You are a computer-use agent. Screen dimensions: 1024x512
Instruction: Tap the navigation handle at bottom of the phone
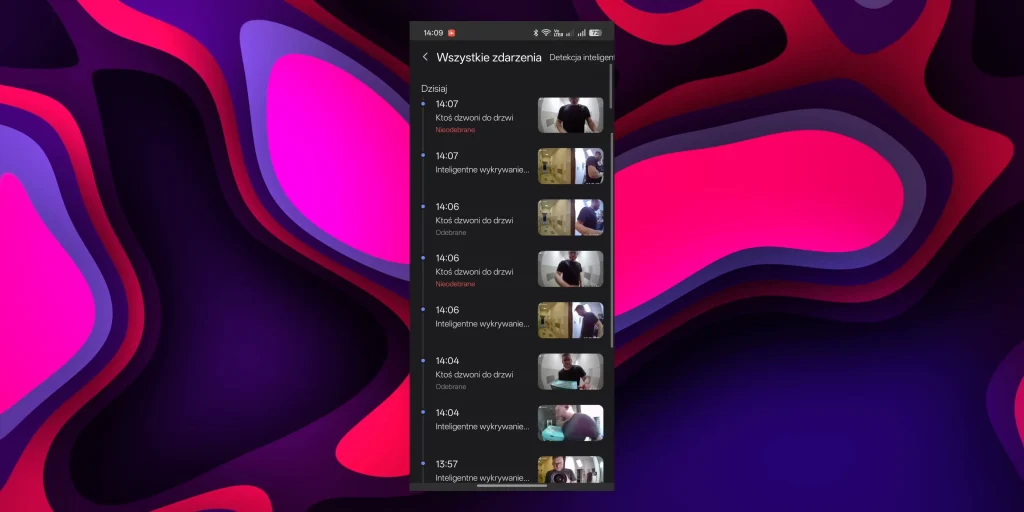click(x=512, y=485)
